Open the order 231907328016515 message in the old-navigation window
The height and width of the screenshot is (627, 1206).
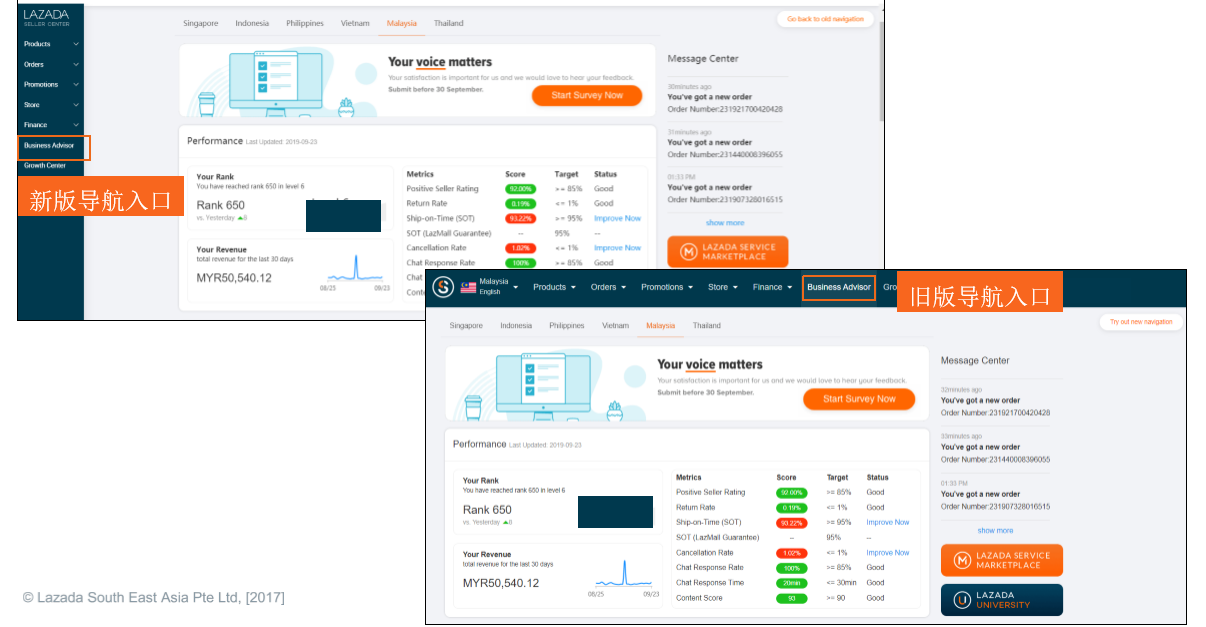(996, 495)
